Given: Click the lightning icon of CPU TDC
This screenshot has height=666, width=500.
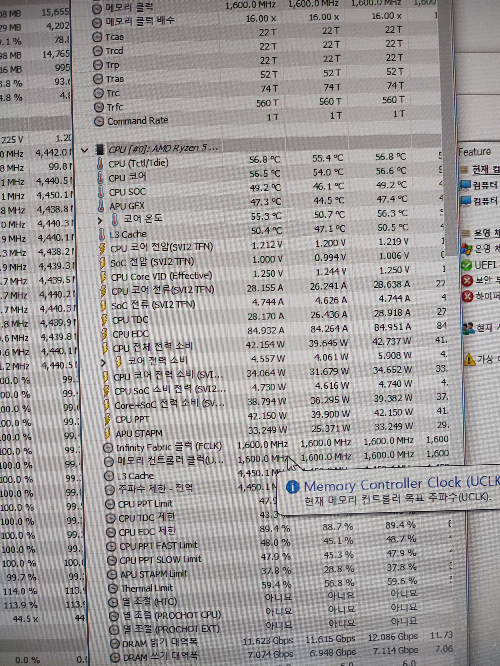Looking at the screenshot, I should click(x=104, y=320).
